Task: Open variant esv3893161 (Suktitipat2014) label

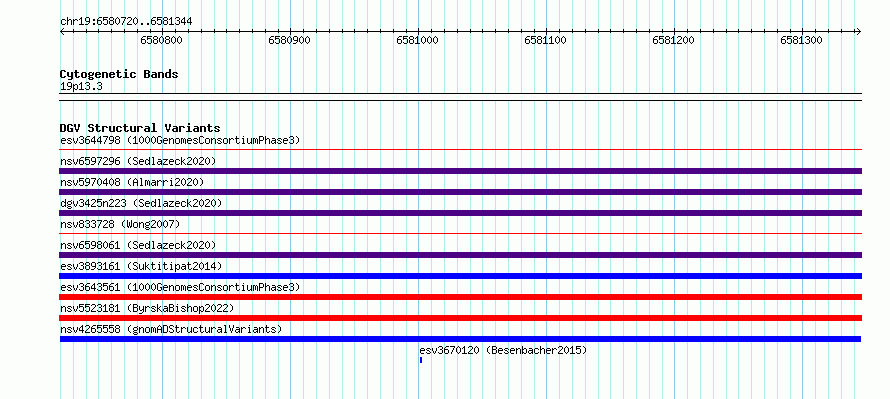Action: 141,266
